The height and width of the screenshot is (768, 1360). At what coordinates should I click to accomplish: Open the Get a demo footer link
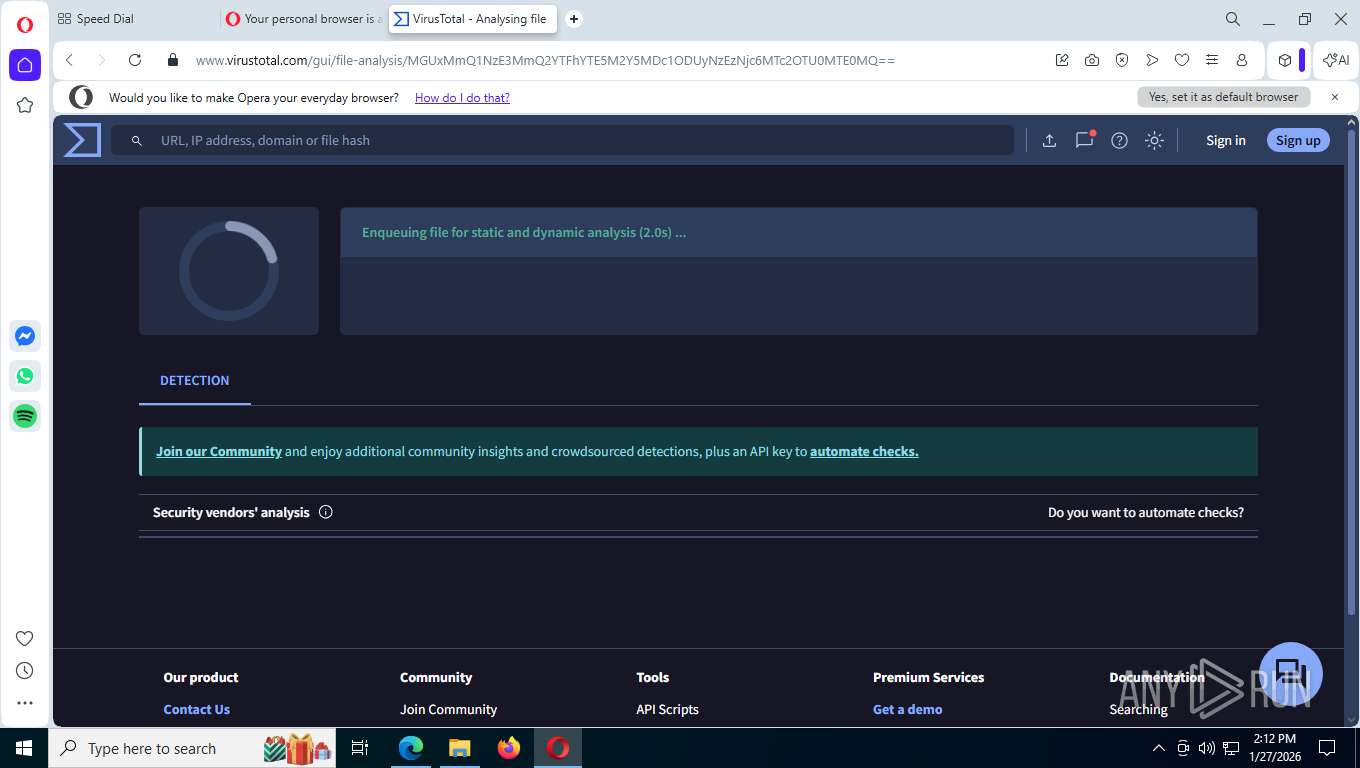click(x=907, y=710)
